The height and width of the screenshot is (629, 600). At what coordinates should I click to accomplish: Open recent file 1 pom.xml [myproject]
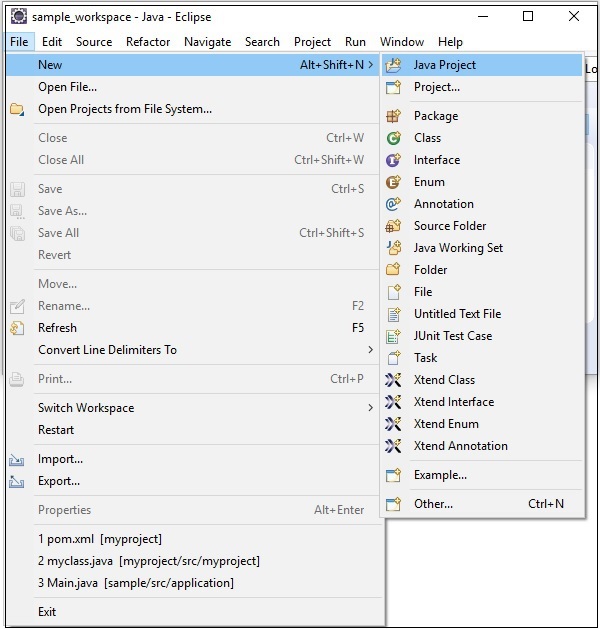[x=193, y=539]
